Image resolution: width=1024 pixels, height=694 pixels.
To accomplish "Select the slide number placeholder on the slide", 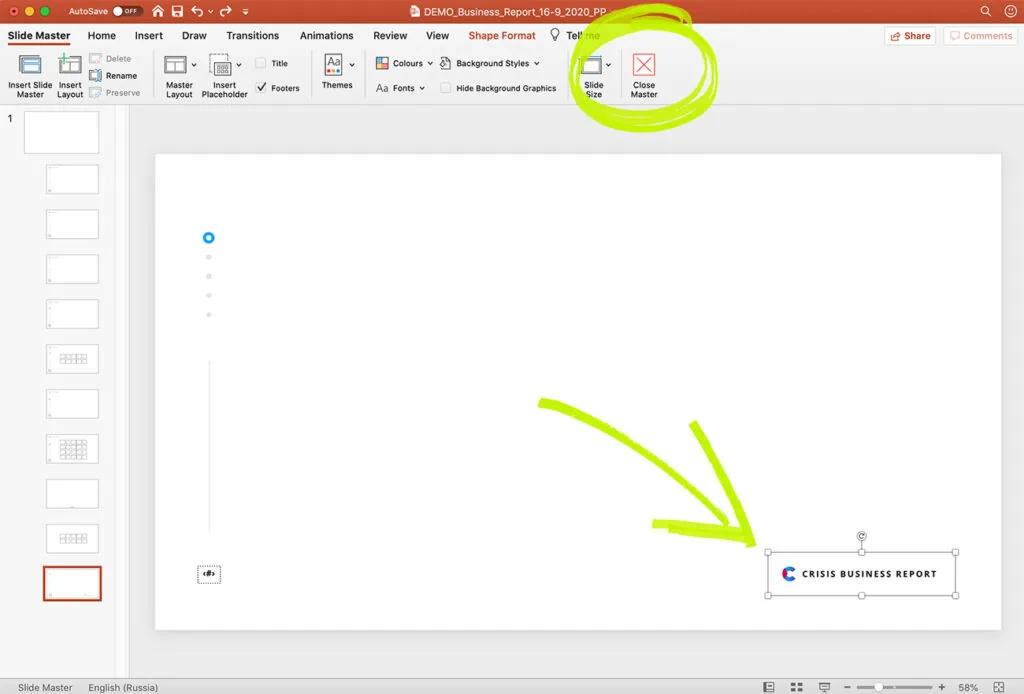I will coord(209,574).
